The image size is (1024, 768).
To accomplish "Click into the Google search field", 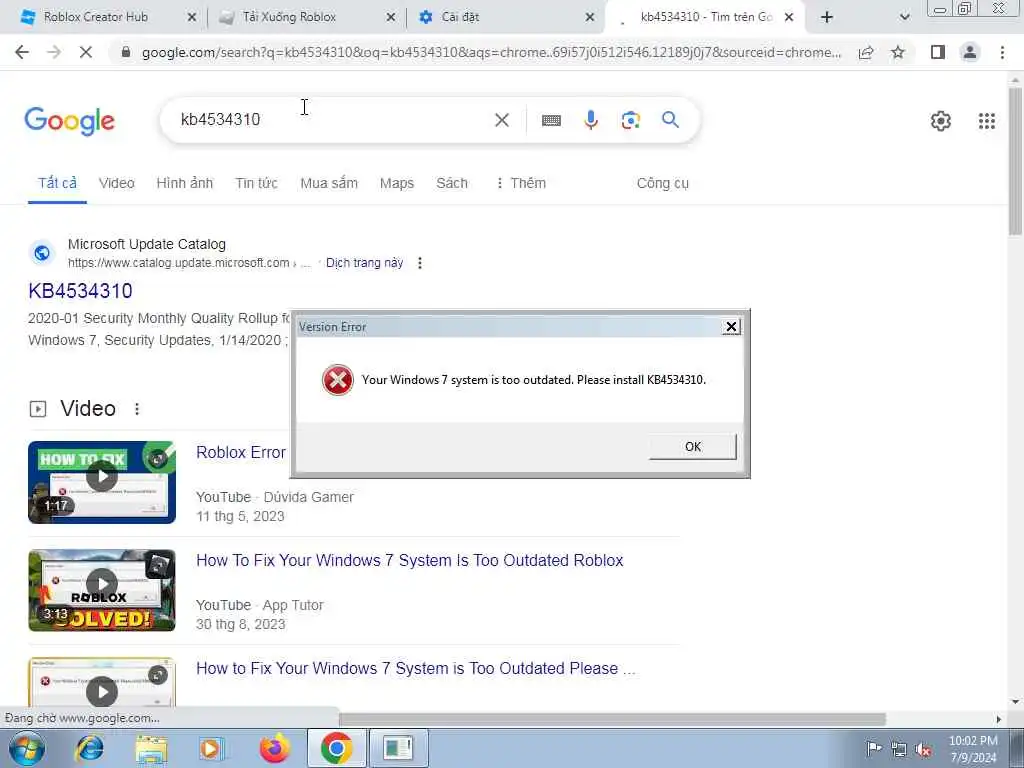I will pos(333,120).
